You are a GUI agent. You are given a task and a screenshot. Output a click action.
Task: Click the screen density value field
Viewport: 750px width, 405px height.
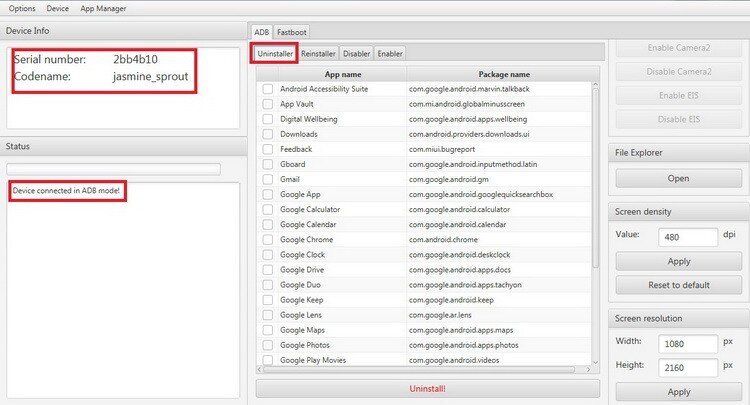pyautogui.click(x=688, y=237)
